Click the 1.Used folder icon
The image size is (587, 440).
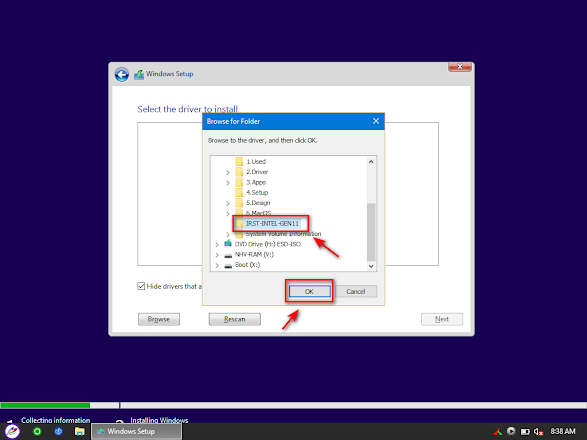point(239,161)
